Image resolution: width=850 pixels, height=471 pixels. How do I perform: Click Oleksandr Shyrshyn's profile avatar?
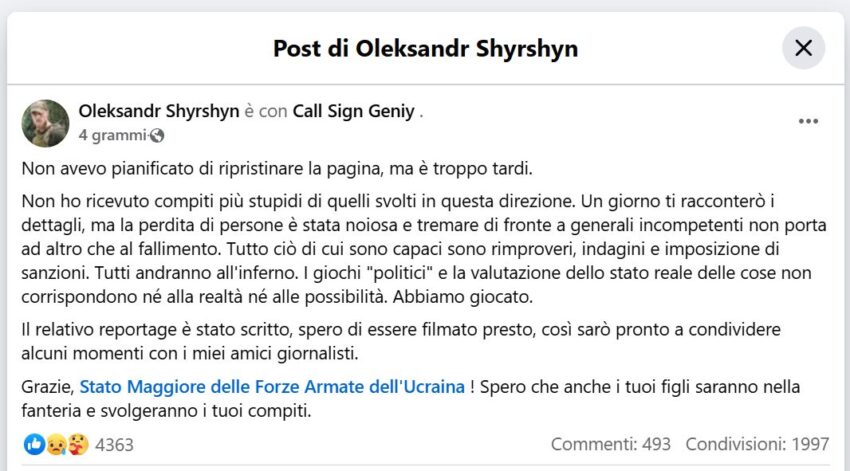(x=46, y=123)
